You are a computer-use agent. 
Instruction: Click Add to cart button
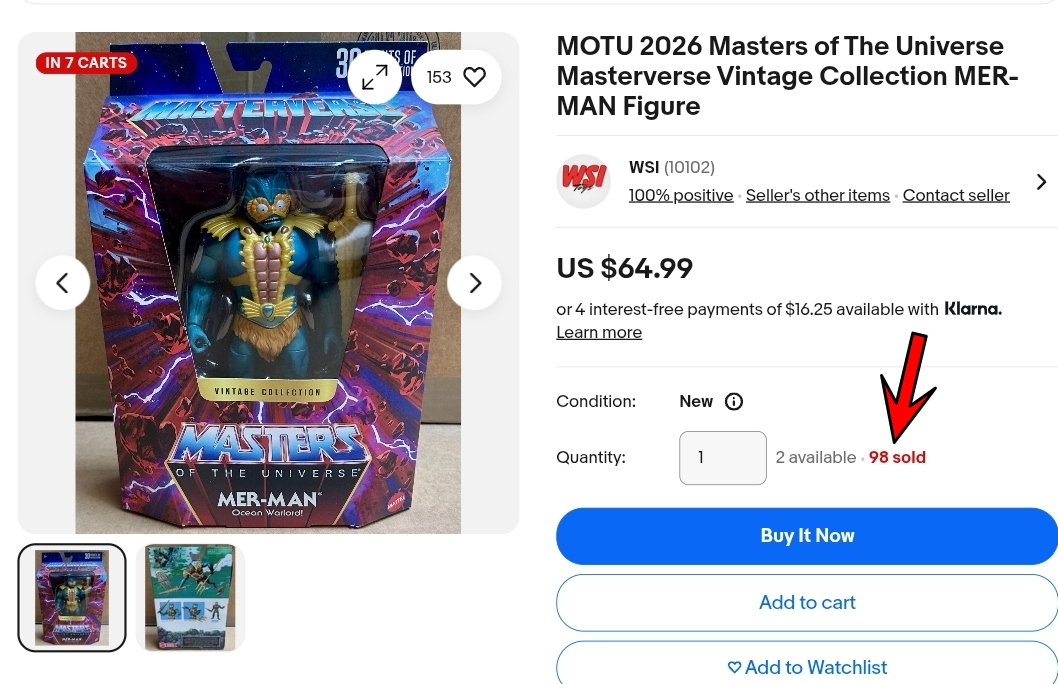(x=807, y=602)
